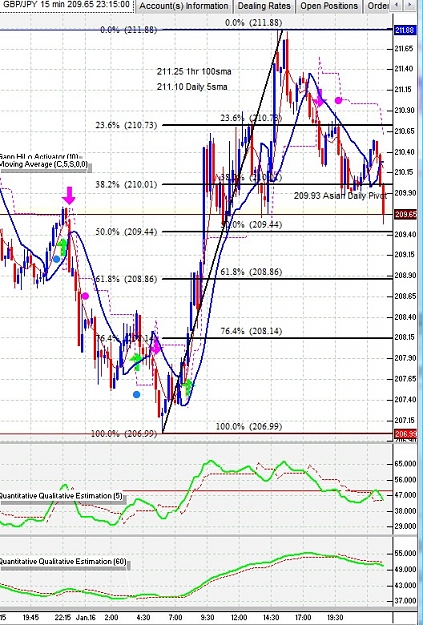This screenshot has width=423, height=625.
Task: Click the '211.10 Daily 5sma' annotation
Action: tap(192, 87)
